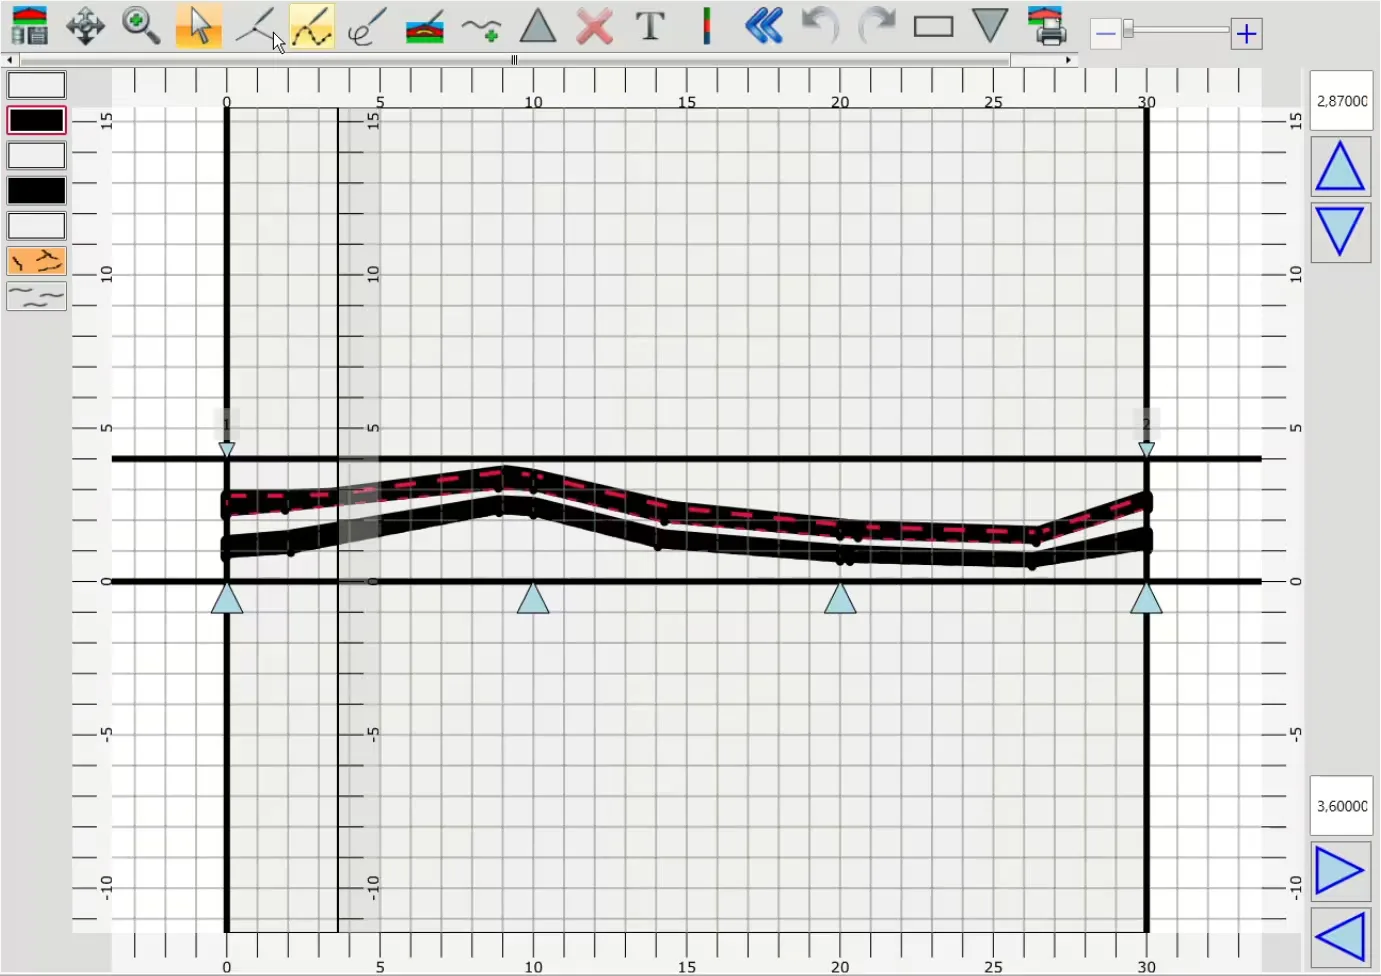Screen dimensions: 1381x976
Task: Select the arrow pointer tool
Action: coord(198,26)
